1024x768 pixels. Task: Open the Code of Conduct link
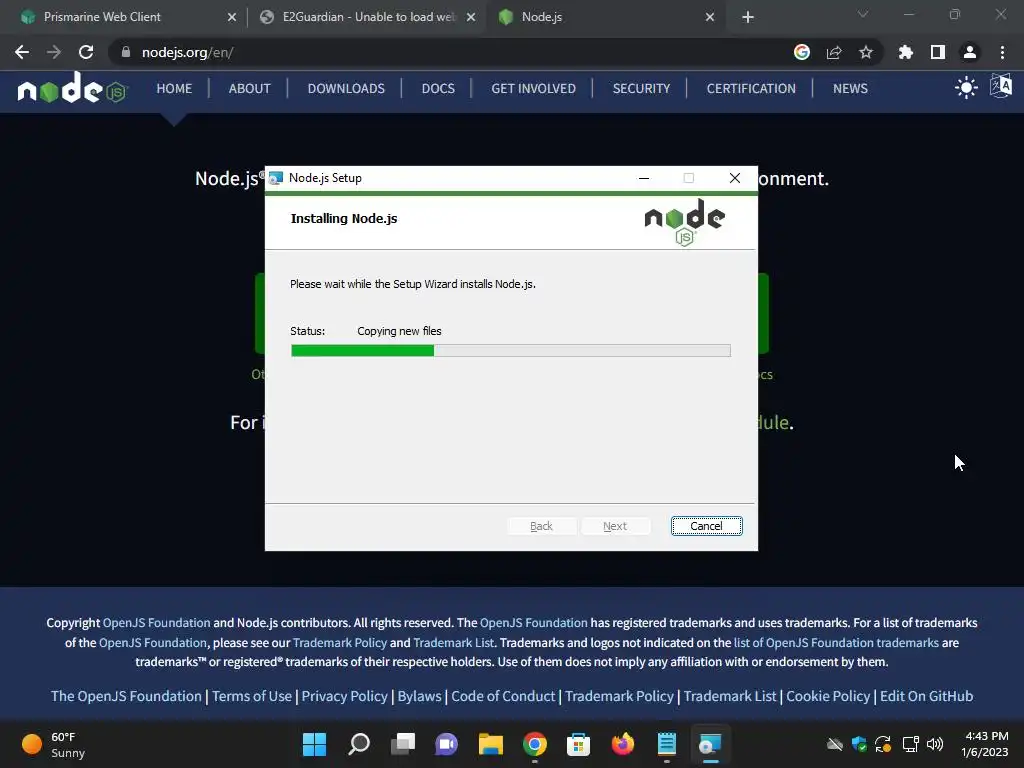coord(503,696)
